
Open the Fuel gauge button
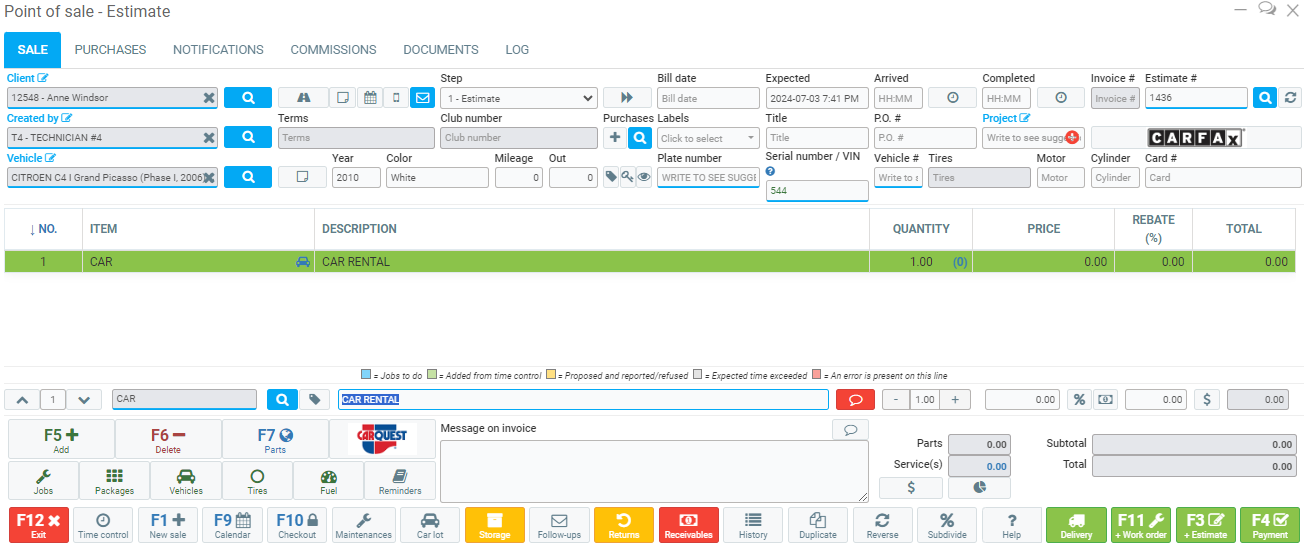pos(328,481)
